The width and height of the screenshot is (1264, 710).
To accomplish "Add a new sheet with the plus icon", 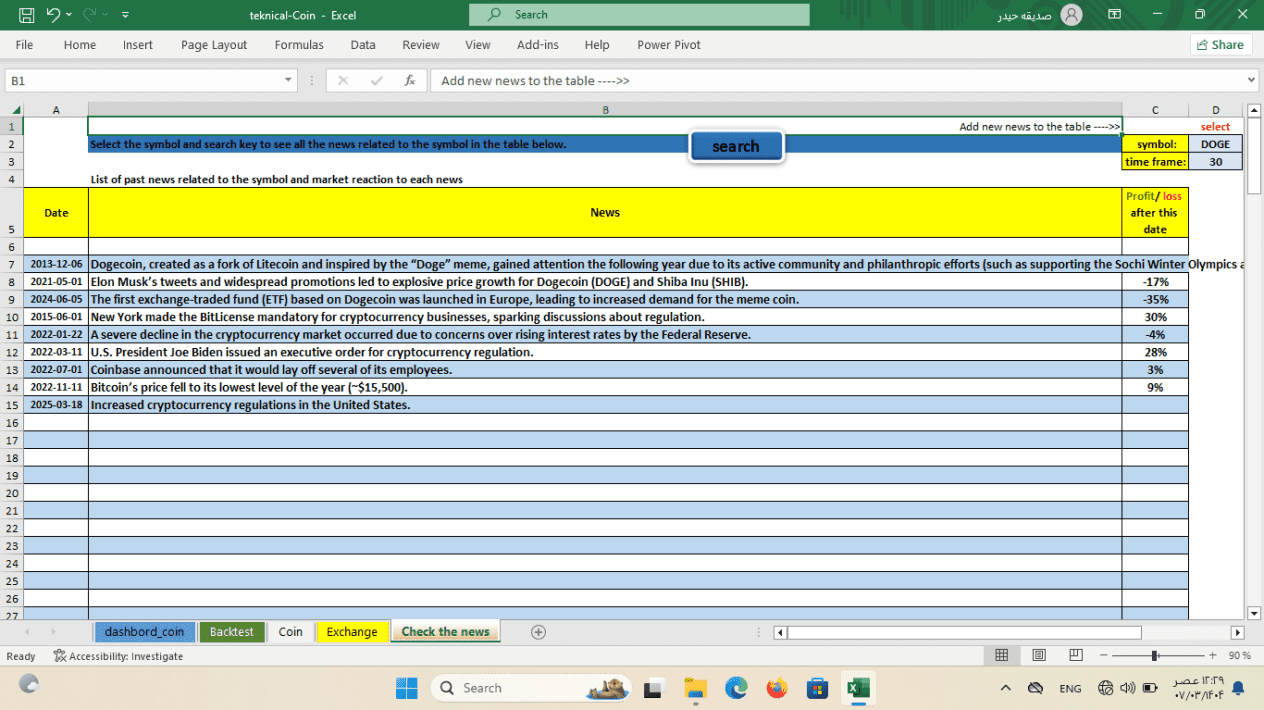I will [538, 632].
